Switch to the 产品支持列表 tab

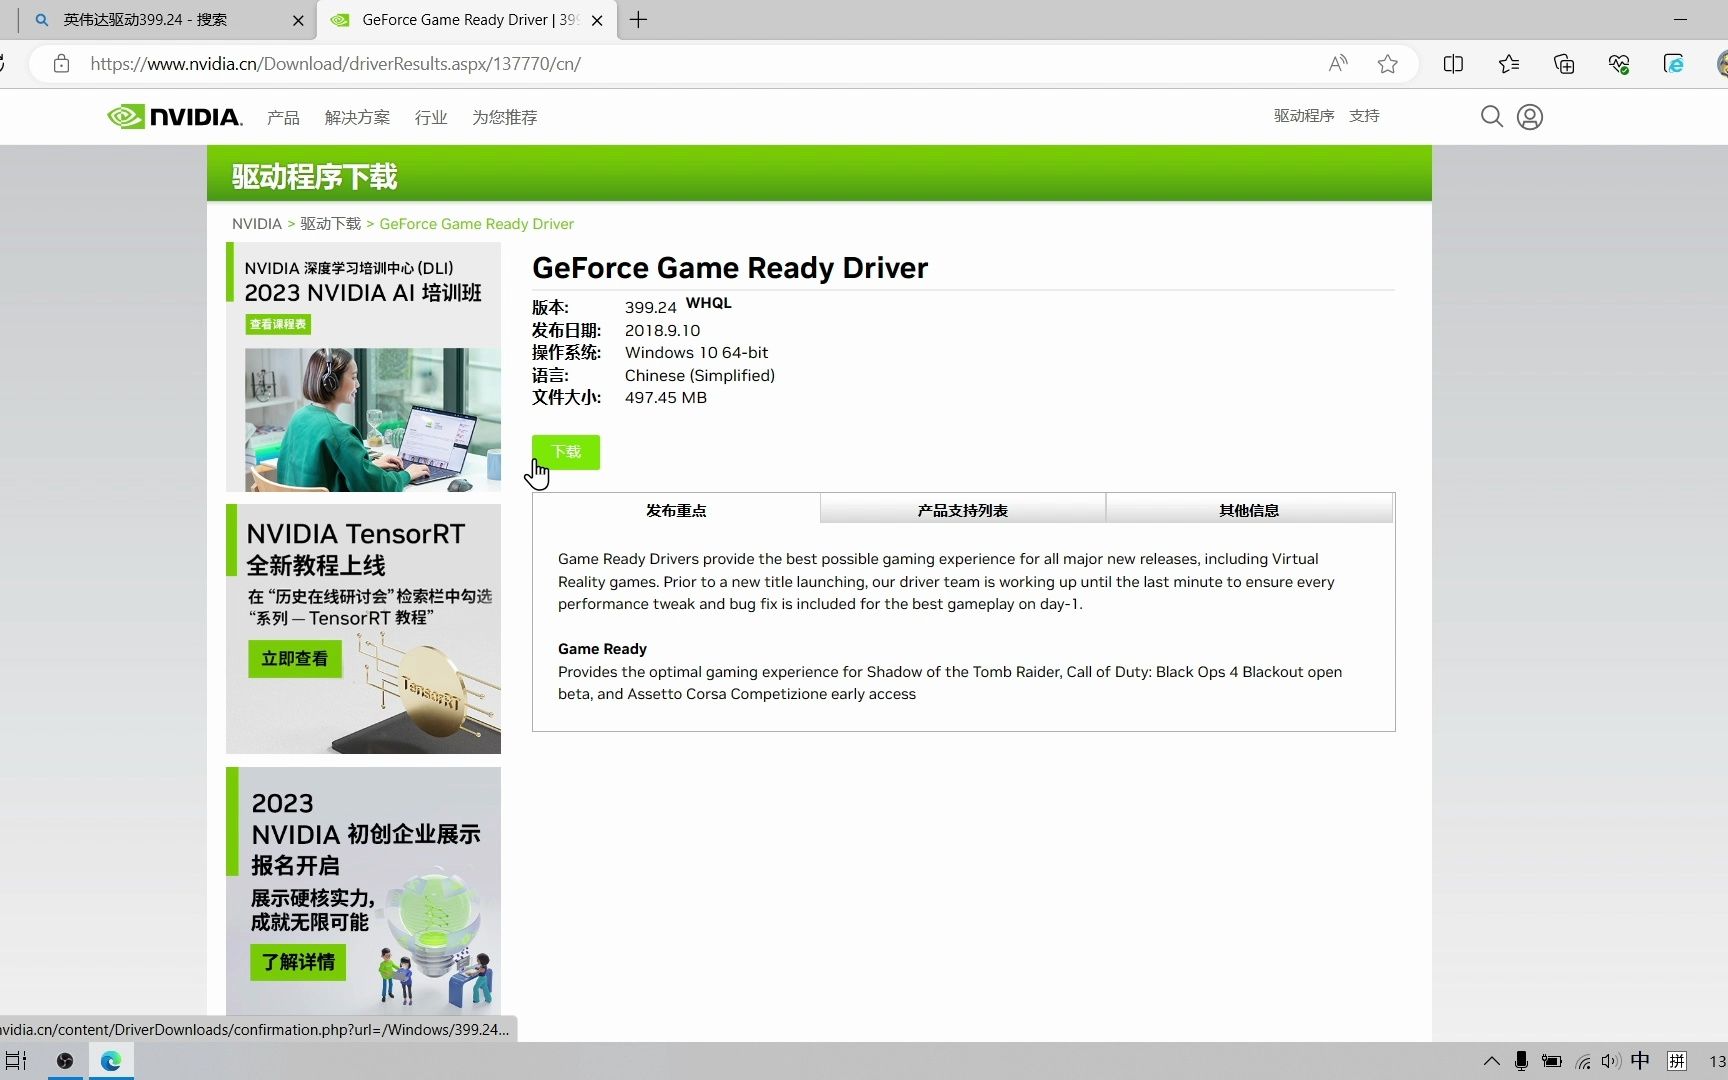click(963, 510)
